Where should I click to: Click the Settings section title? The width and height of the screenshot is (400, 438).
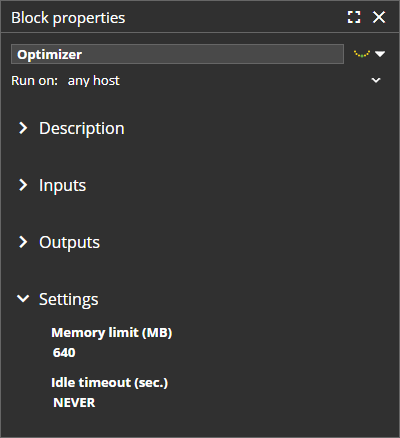[x=69, y=300]
